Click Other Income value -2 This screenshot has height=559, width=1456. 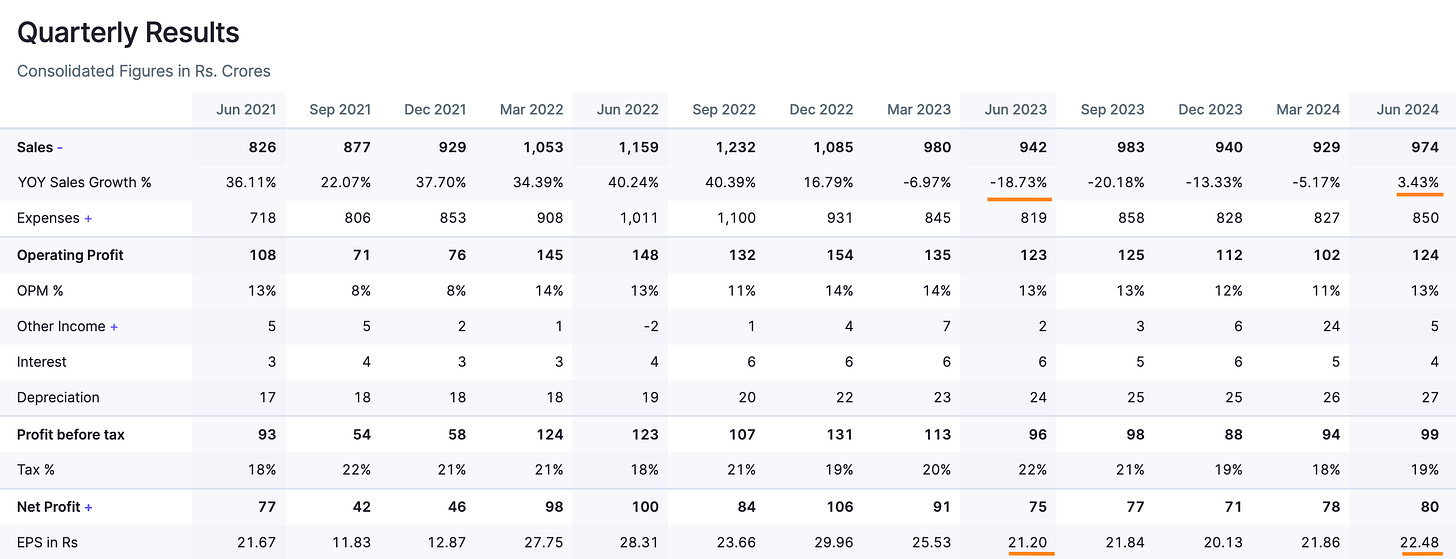(651, 326)
